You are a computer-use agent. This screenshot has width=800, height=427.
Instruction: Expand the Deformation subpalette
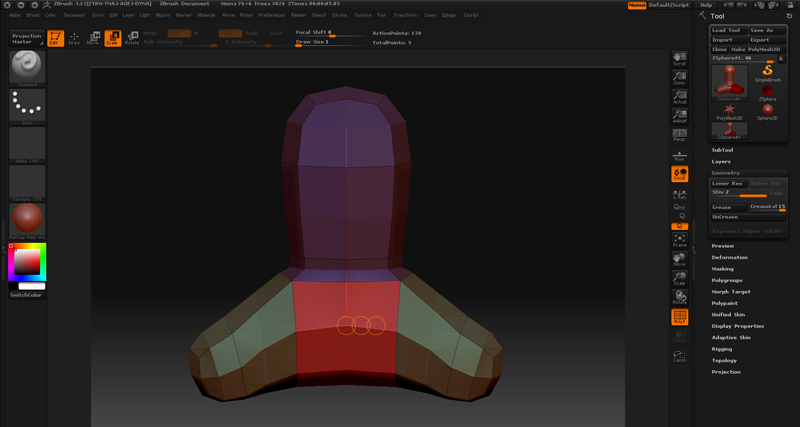(x=729, y=257)
